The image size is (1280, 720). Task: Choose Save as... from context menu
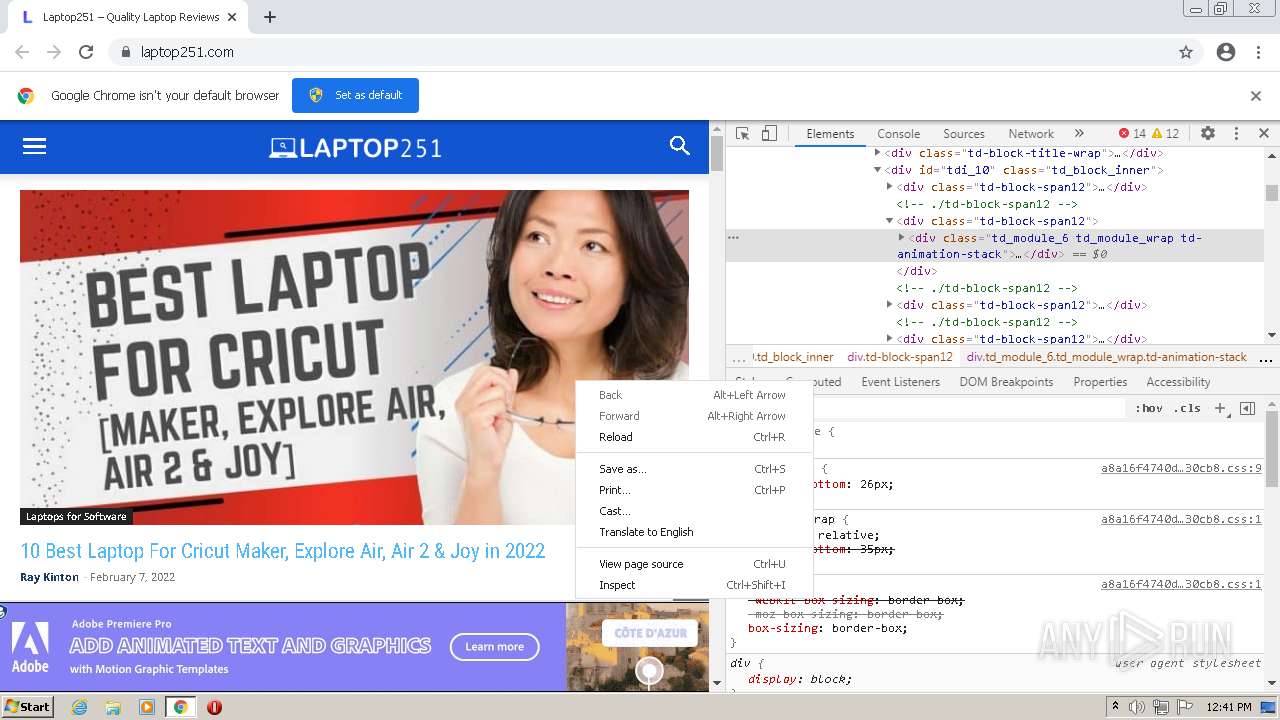click(x=695, y=469)
